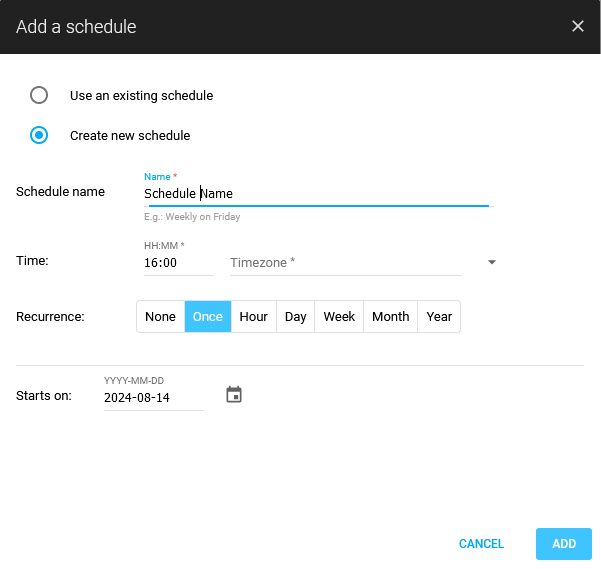
Task: Choose the Once recurrence option
Action: click(208, 316)
